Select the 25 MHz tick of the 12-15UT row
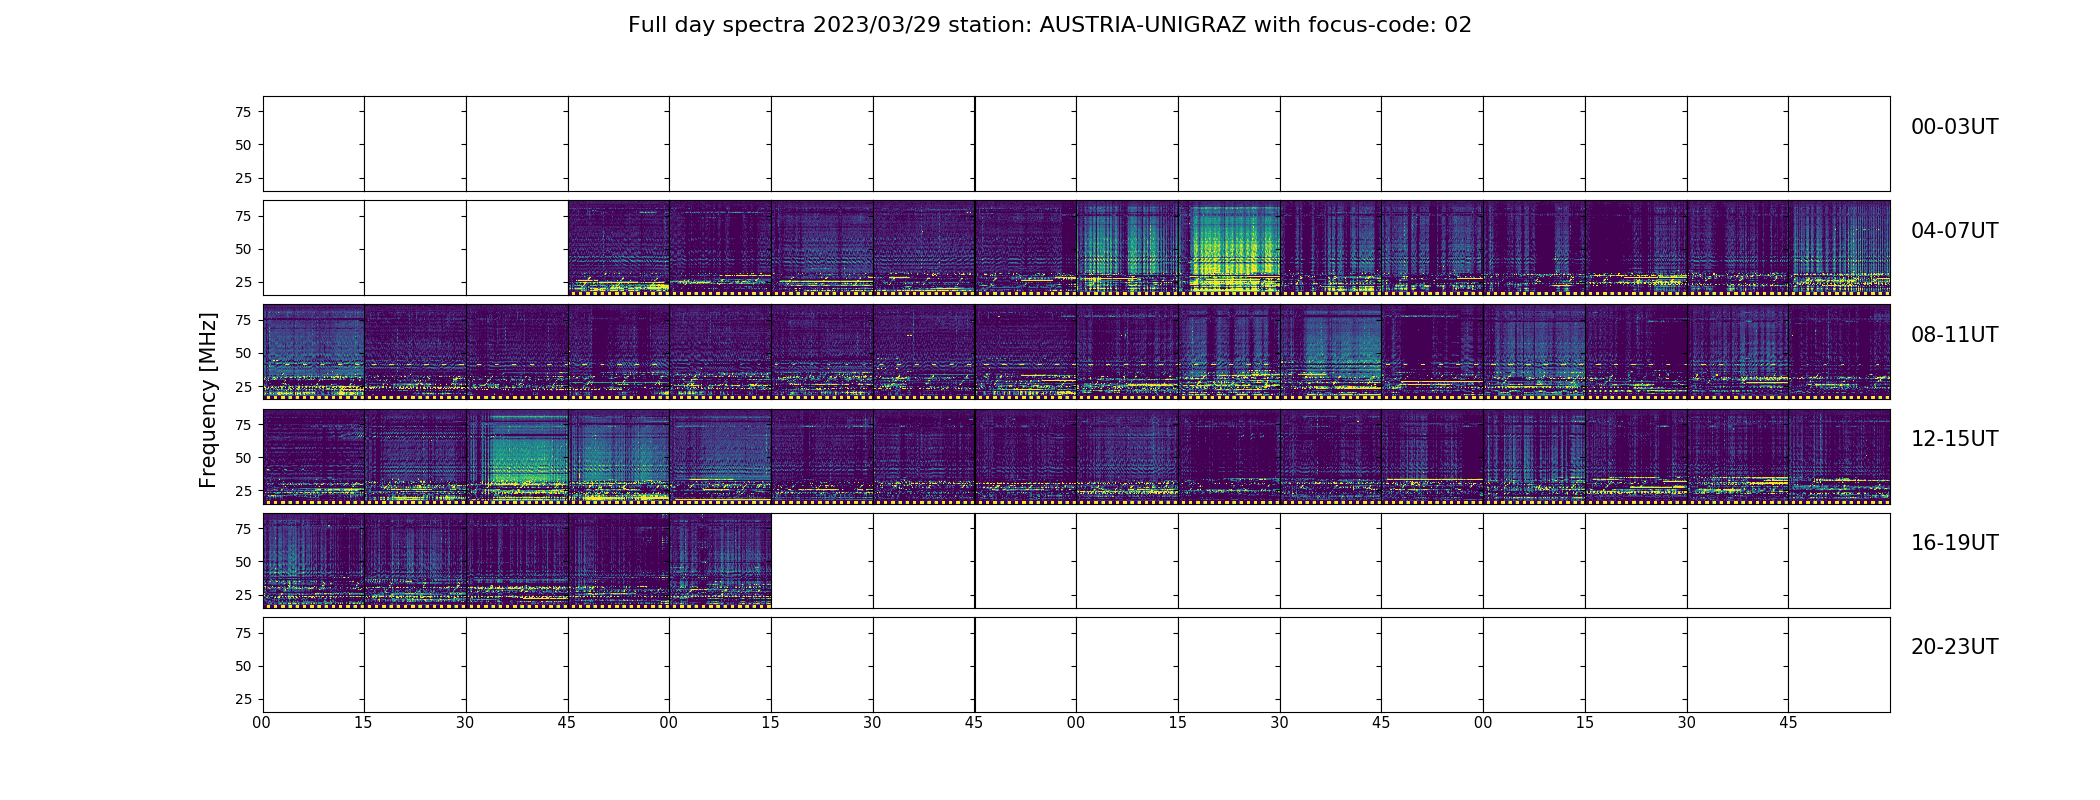 pyautogui.click(x=243, y=491)
